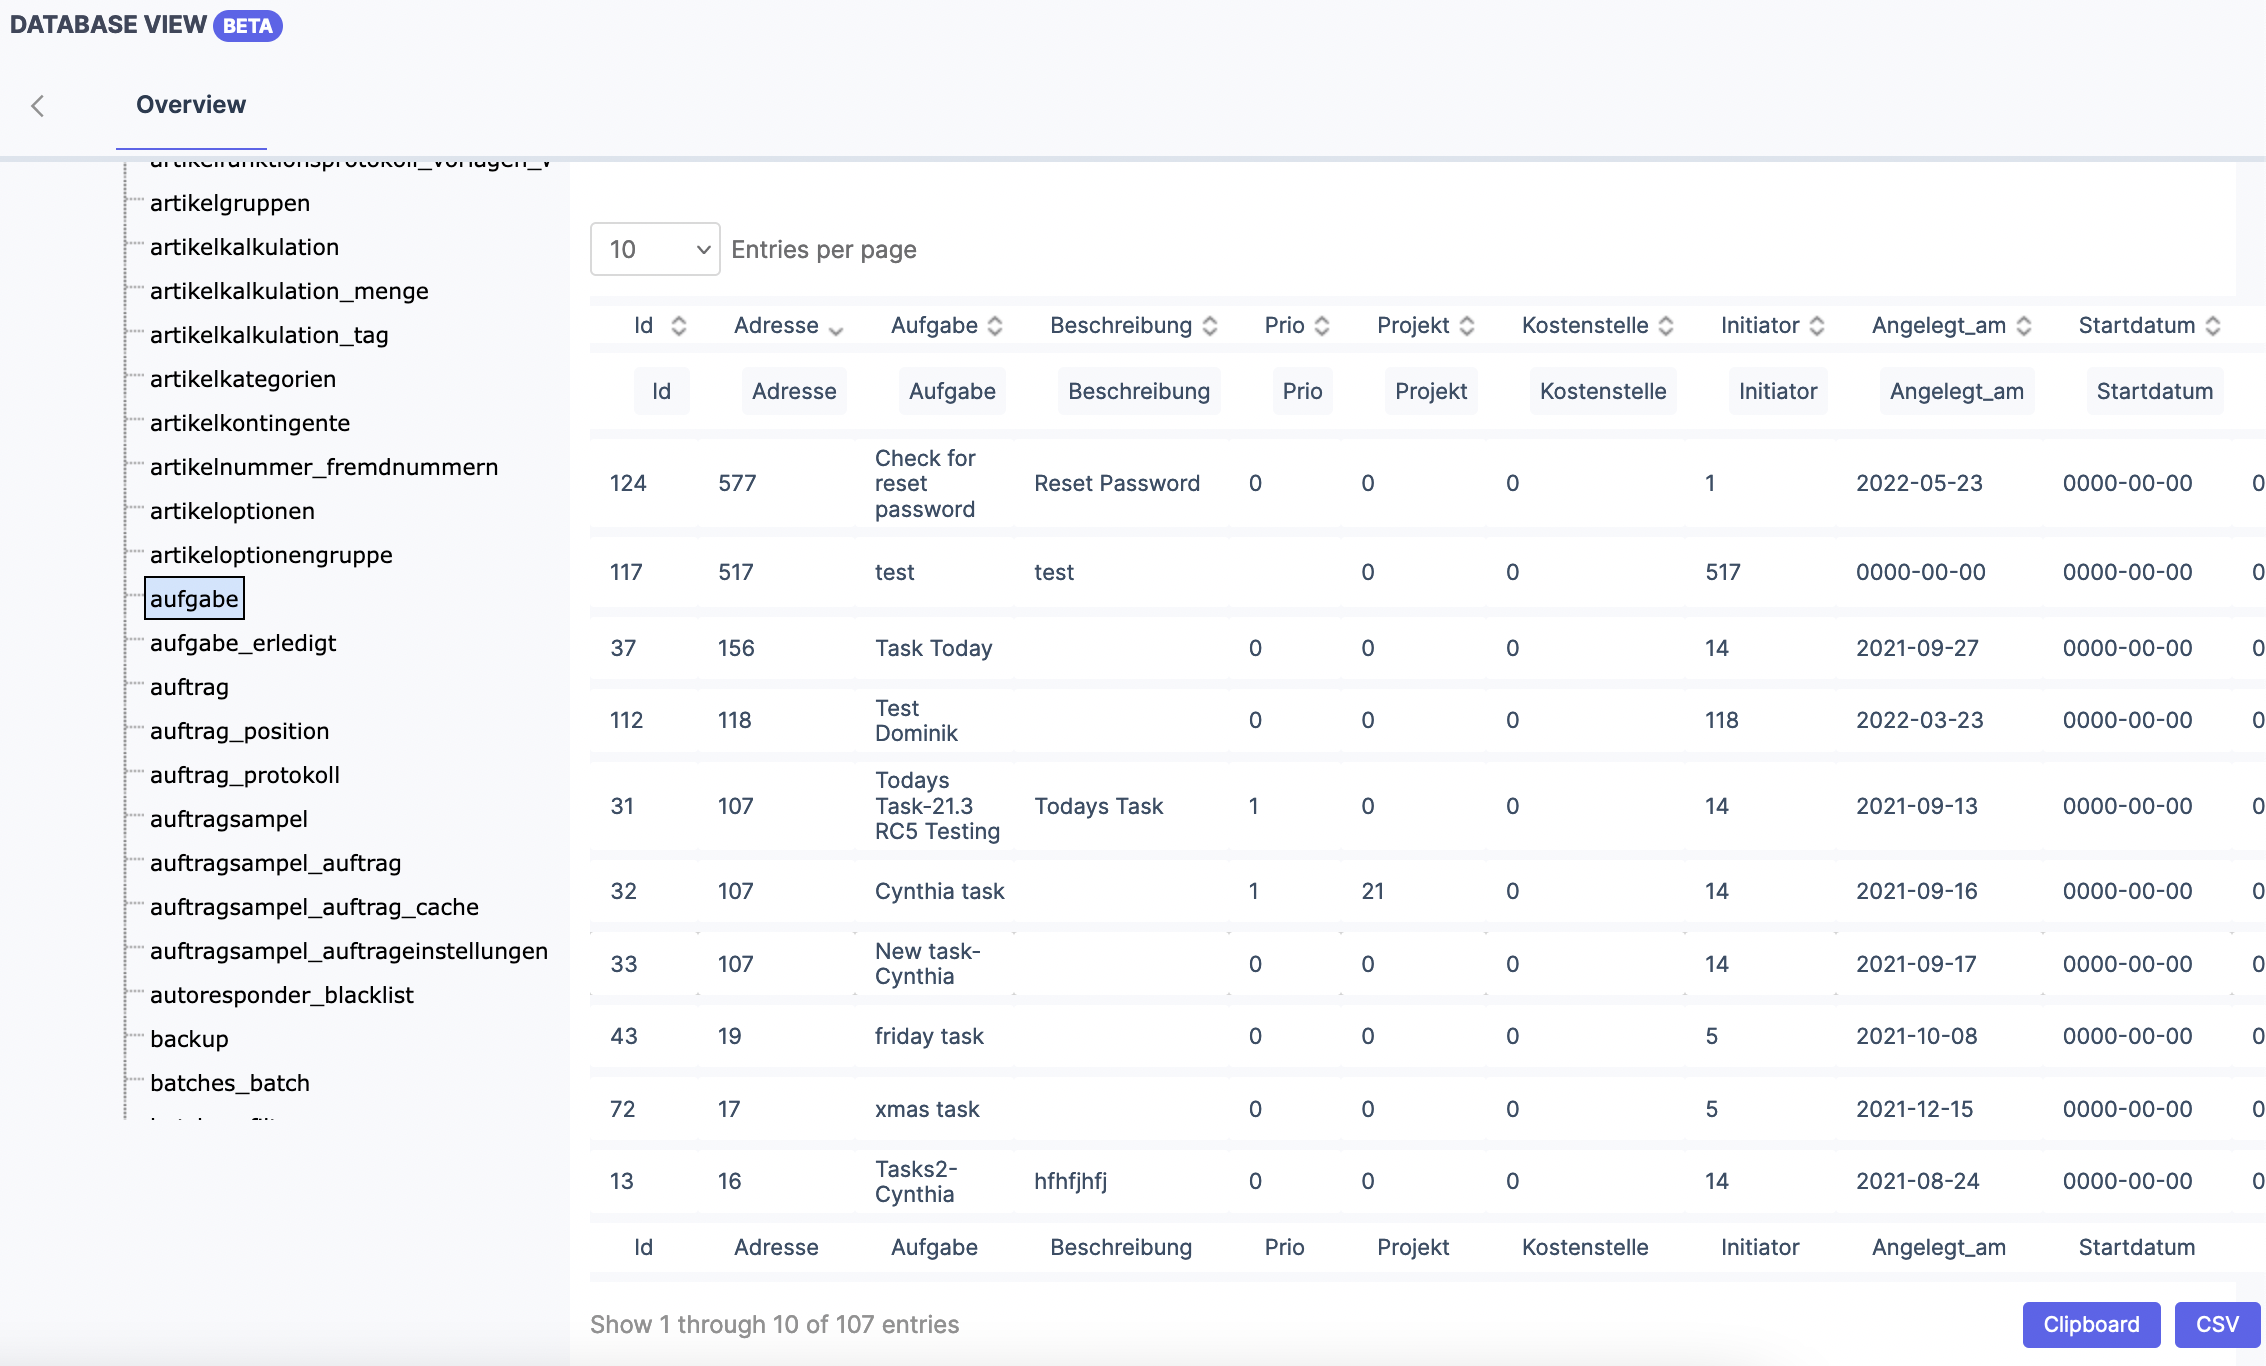This screenshot has height=1366, width=2266.
Task: Sort the Angelegt_am column
Action: click(x=2024, y=325)
